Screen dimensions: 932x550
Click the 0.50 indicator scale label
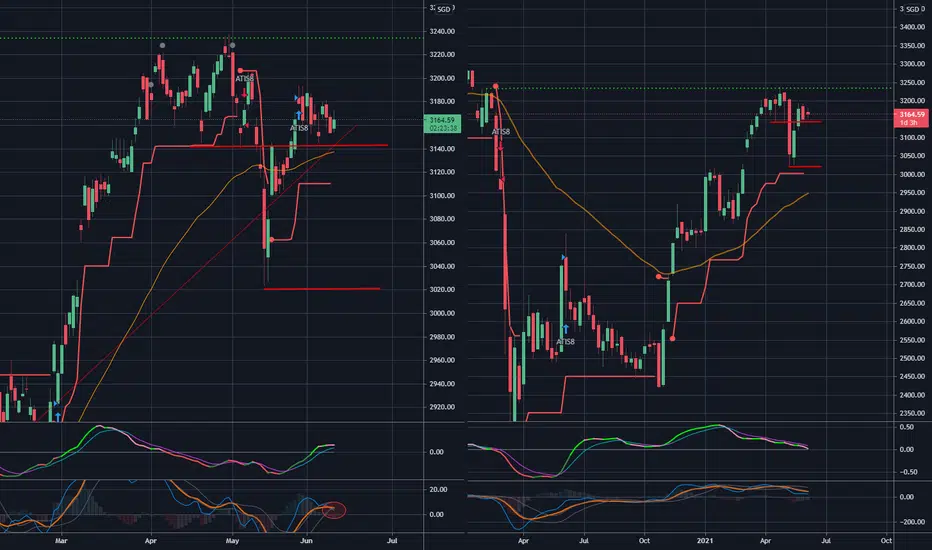click(906, 428)
